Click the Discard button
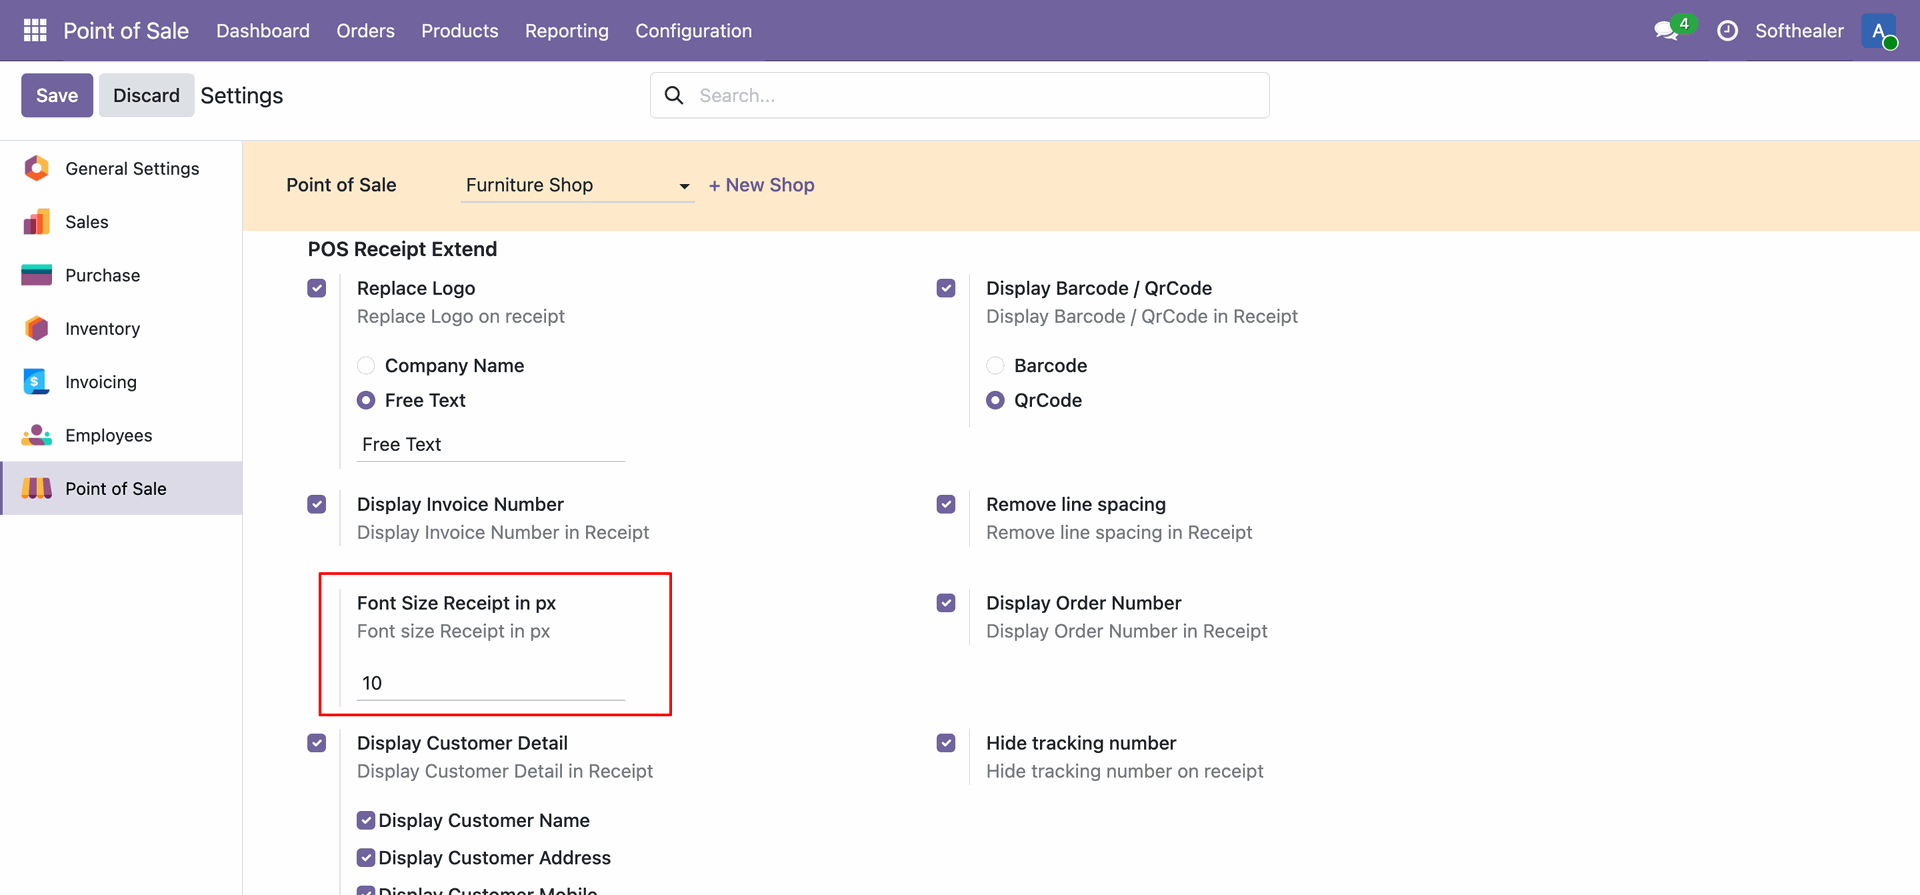Image resolution: width=1920 pixels, height=895 pixels. coord(146,95)
